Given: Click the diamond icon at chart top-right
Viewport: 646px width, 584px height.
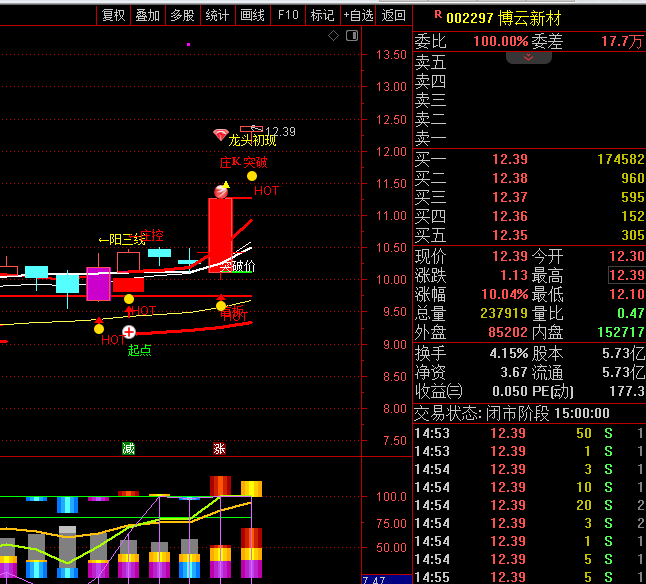Looking at the screenshot, I should pyautogui.click(x=333, y=36).
